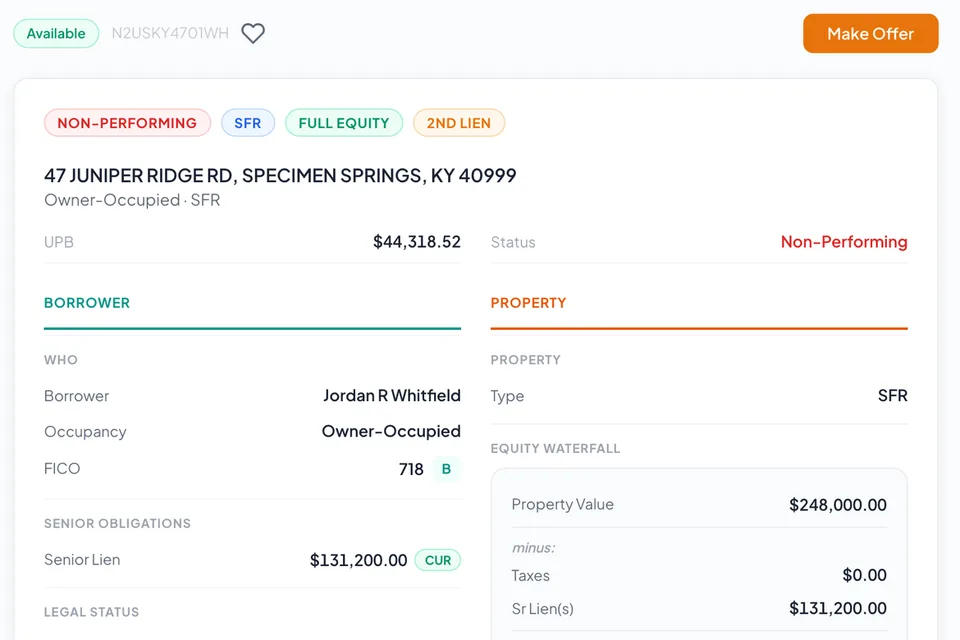The height and width of the screenshot is (640, 960).
Task: Click the Sr Lien(s) row in waterfall
Action: tap(699, 609)
